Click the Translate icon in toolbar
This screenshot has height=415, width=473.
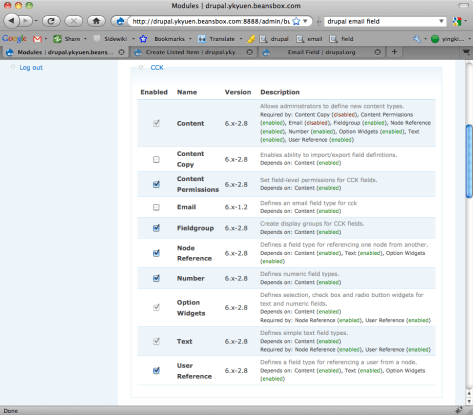click(x=202, y=39)
